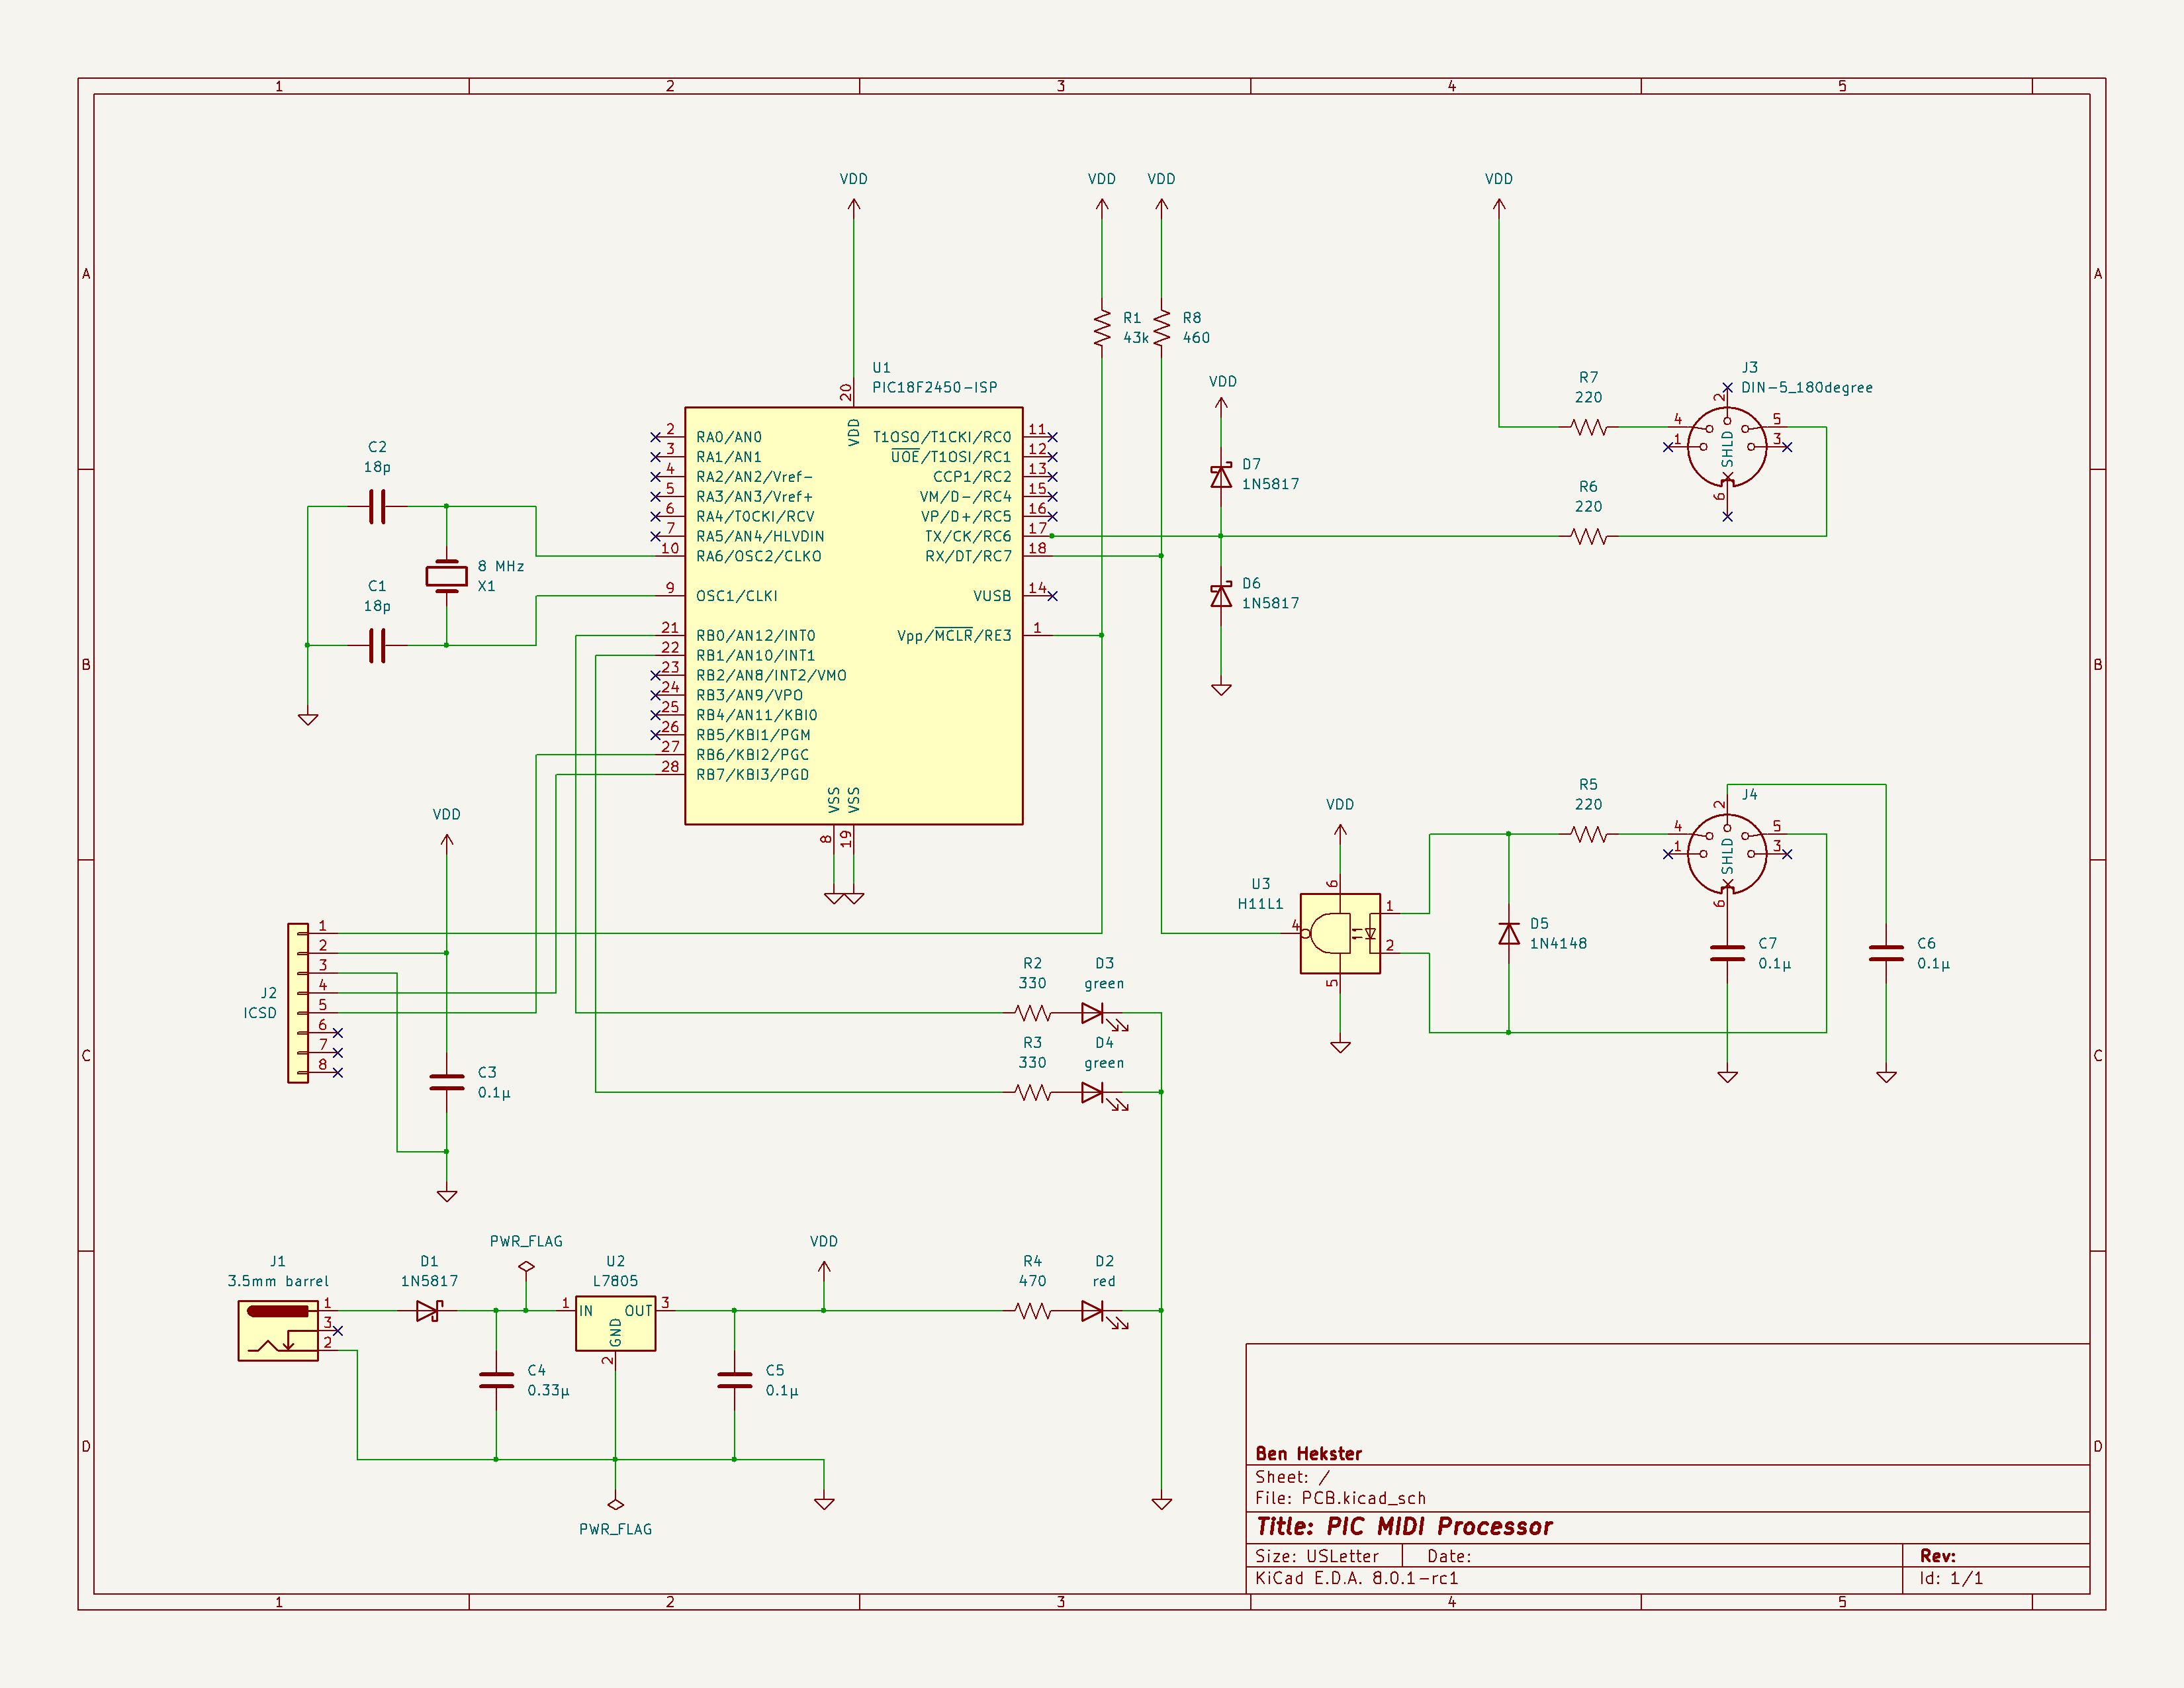Select resistor R6 symbol
Viewport: 2184px width, 1688px height.
tap(1588, 536)
